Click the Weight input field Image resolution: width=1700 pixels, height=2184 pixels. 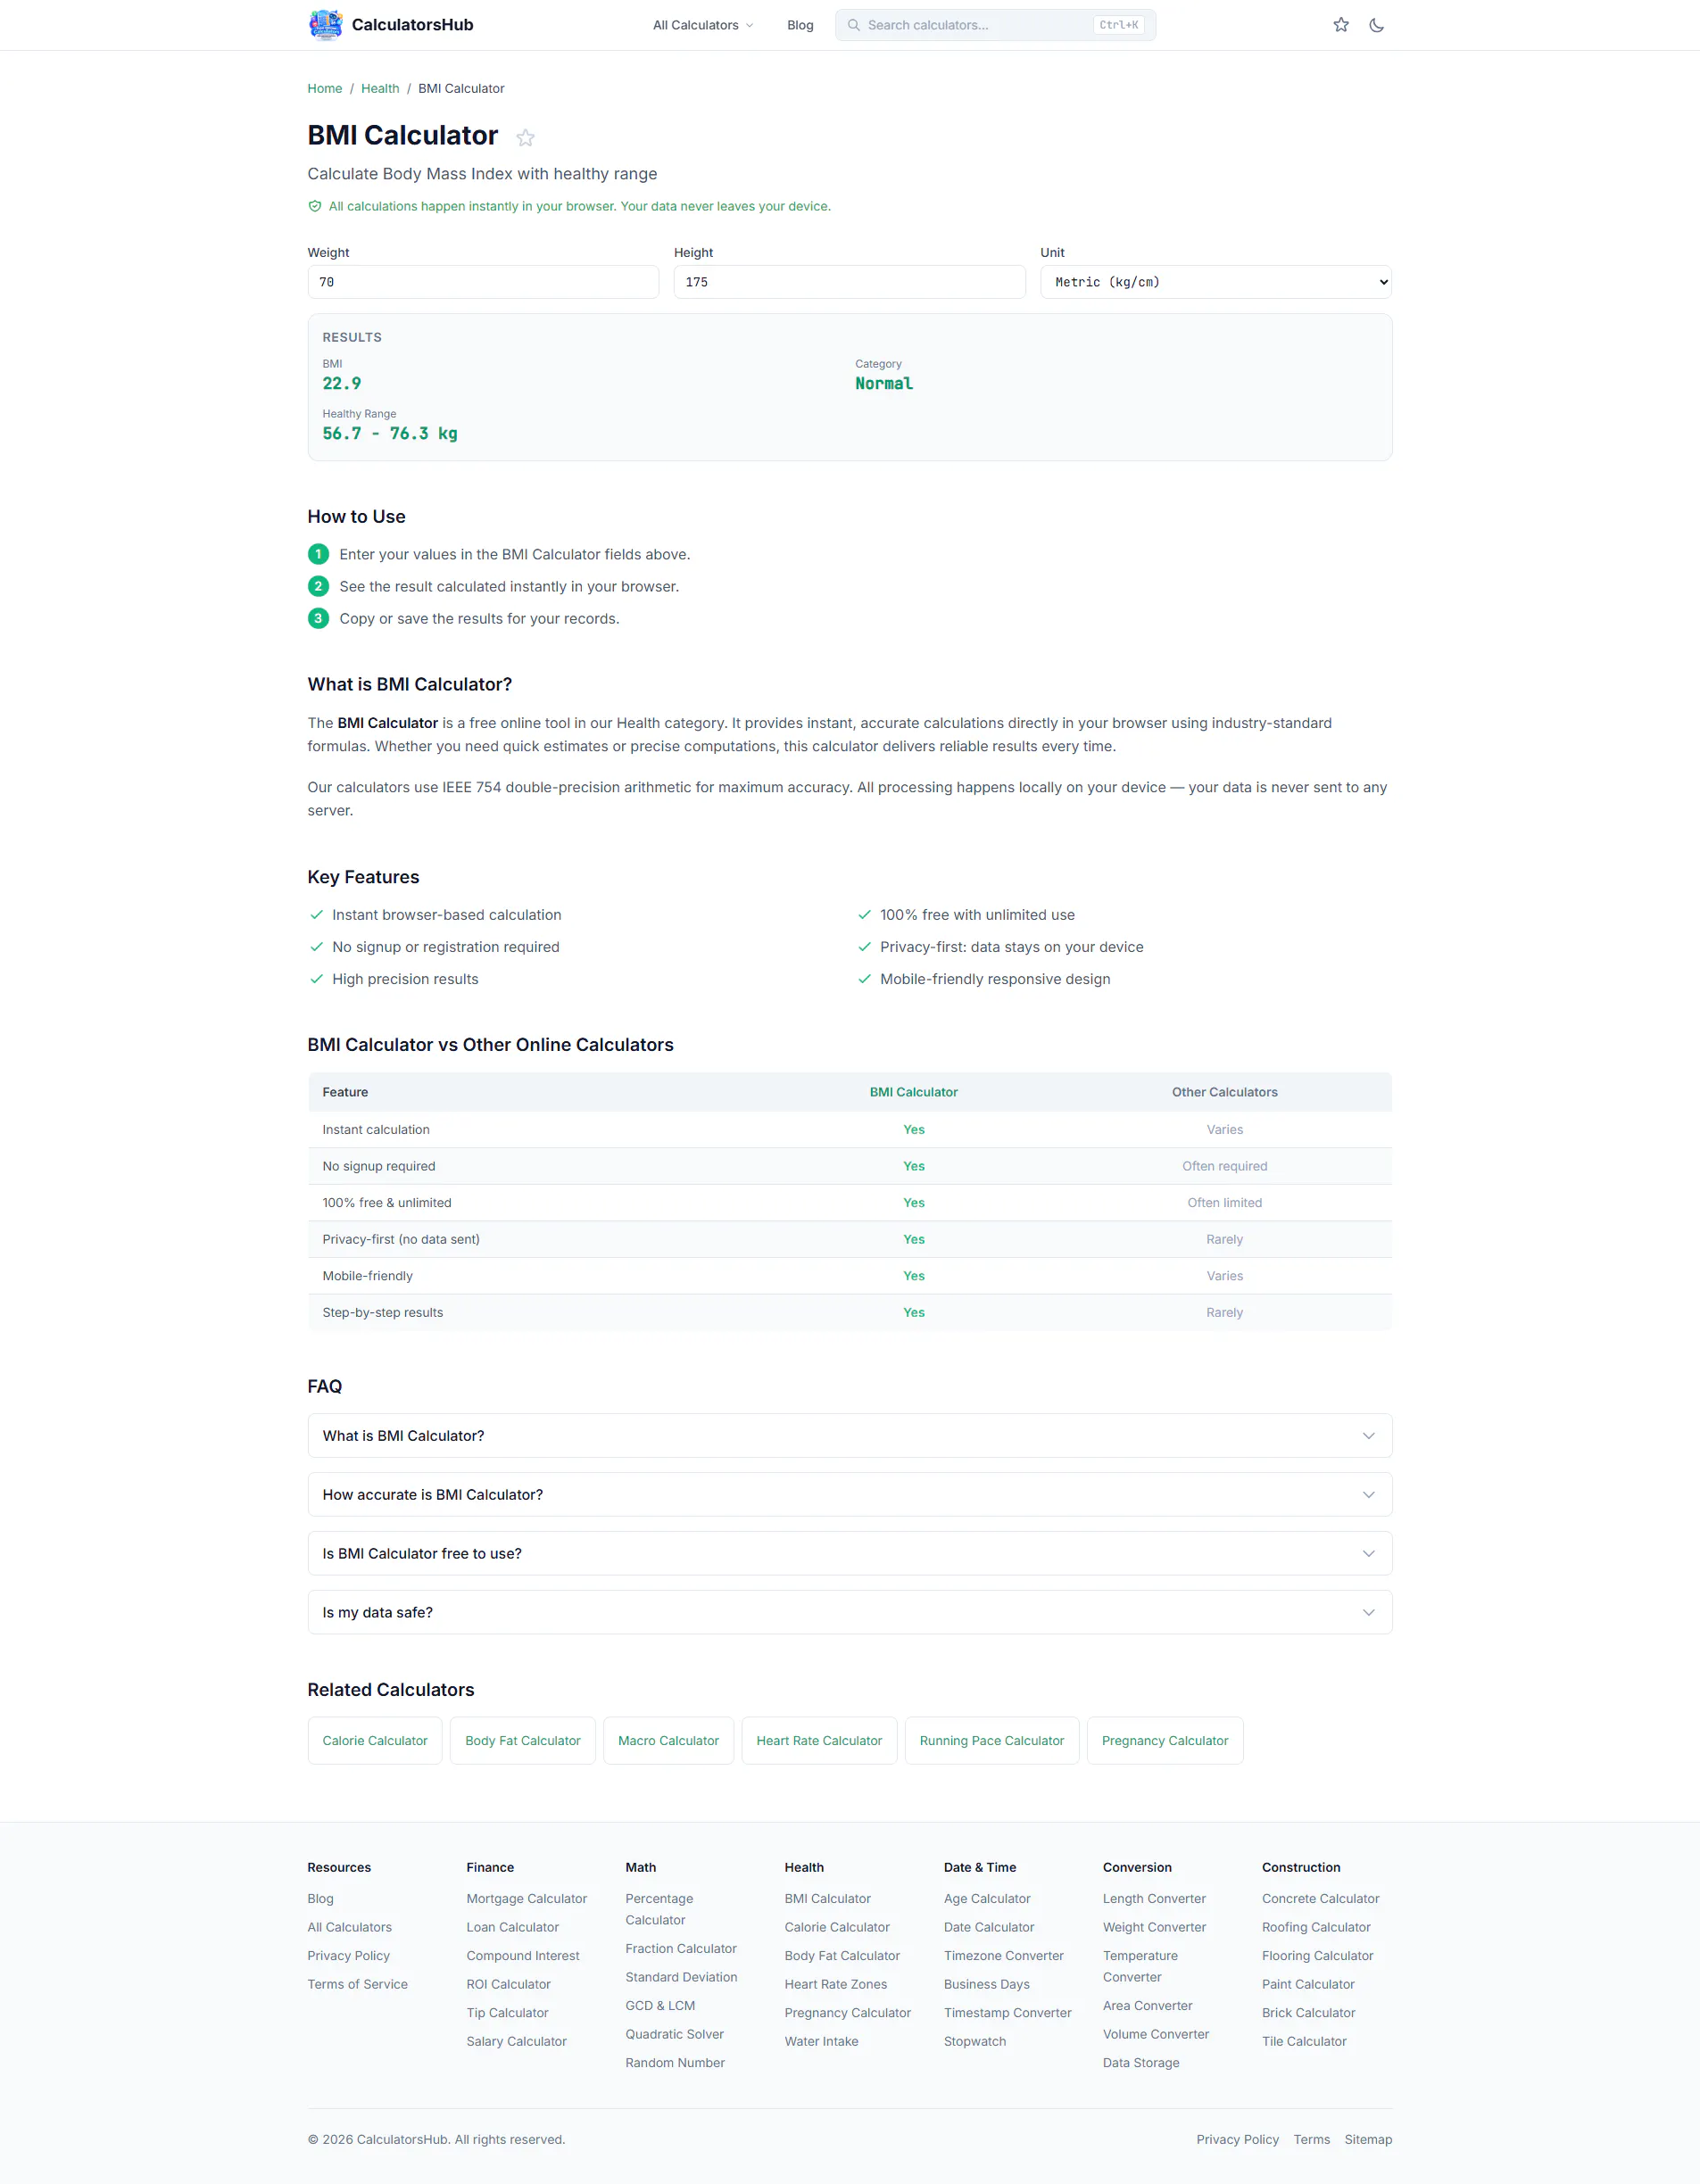(483, 282)
